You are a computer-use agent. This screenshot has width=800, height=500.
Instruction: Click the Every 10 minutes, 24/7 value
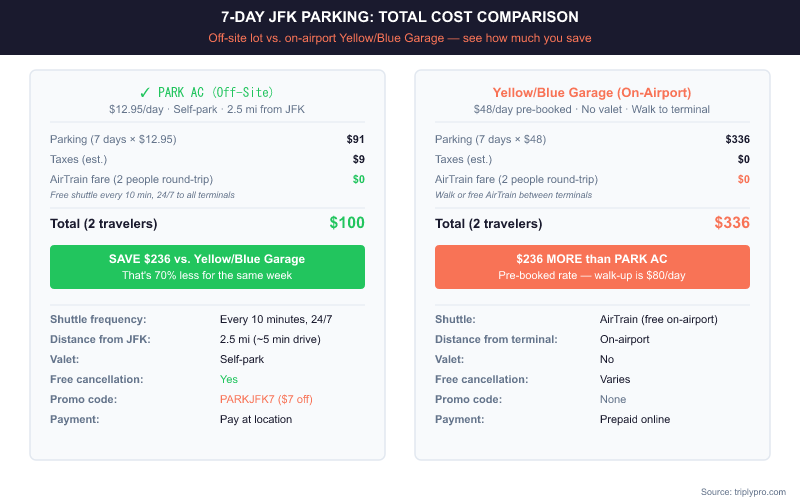pyautogui.click(x=276, y=319)
